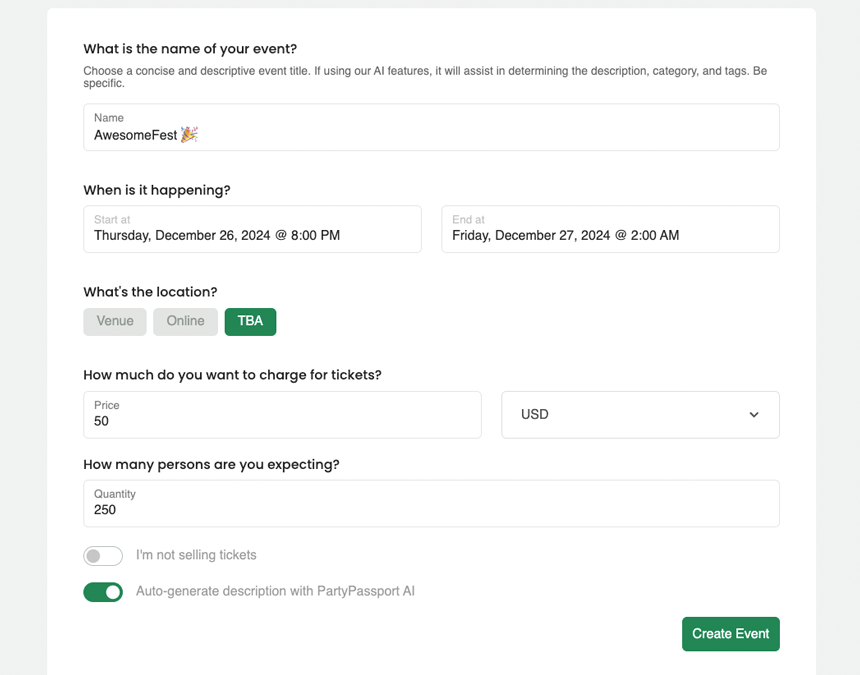
Task: Choose the Venue location option
Action: [115, 321]
